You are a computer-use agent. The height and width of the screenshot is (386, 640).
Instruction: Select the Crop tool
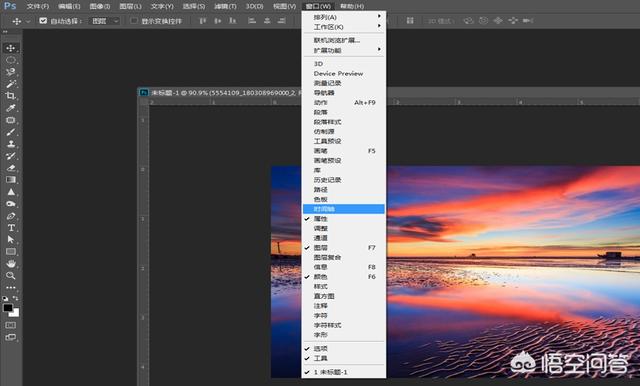click(x=11, y=96)
